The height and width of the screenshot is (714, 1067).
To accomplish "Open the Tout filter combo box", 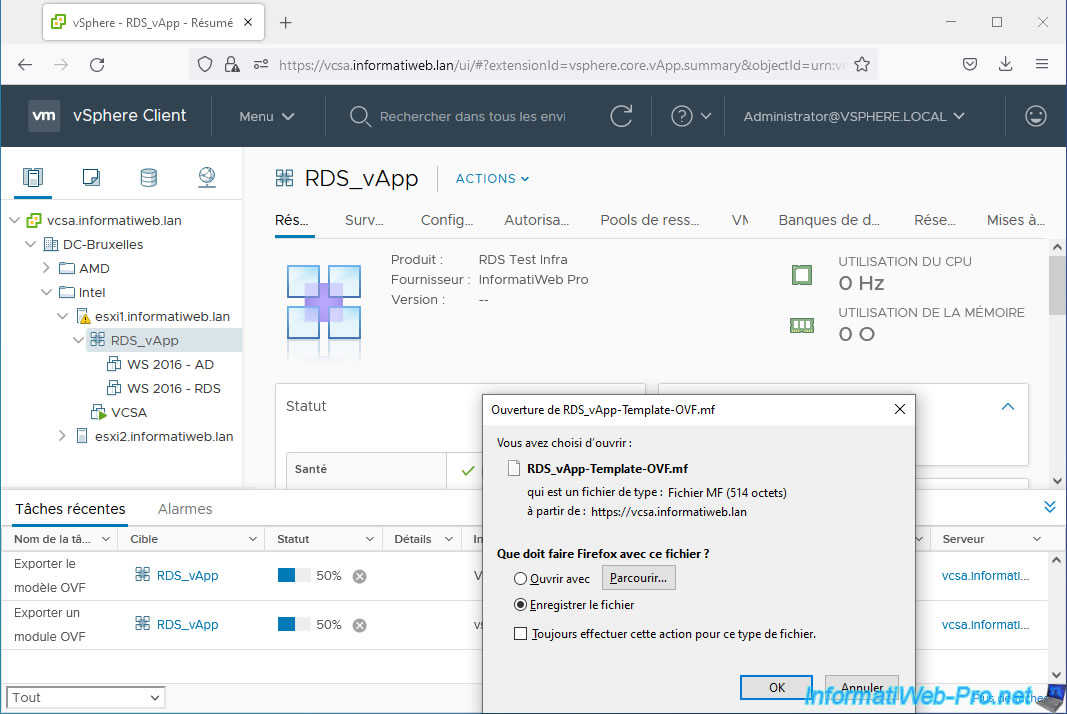I will click(86, 698).
